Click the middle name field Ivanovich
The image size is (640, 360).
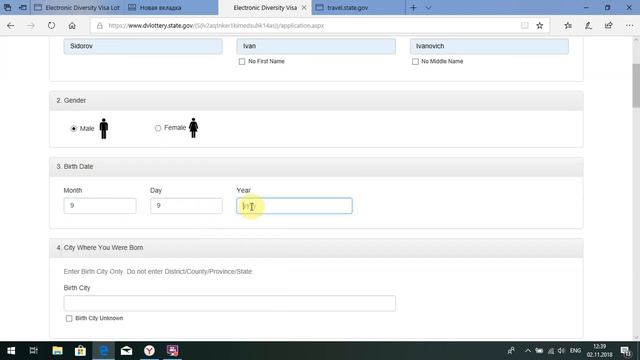(489, 46)
